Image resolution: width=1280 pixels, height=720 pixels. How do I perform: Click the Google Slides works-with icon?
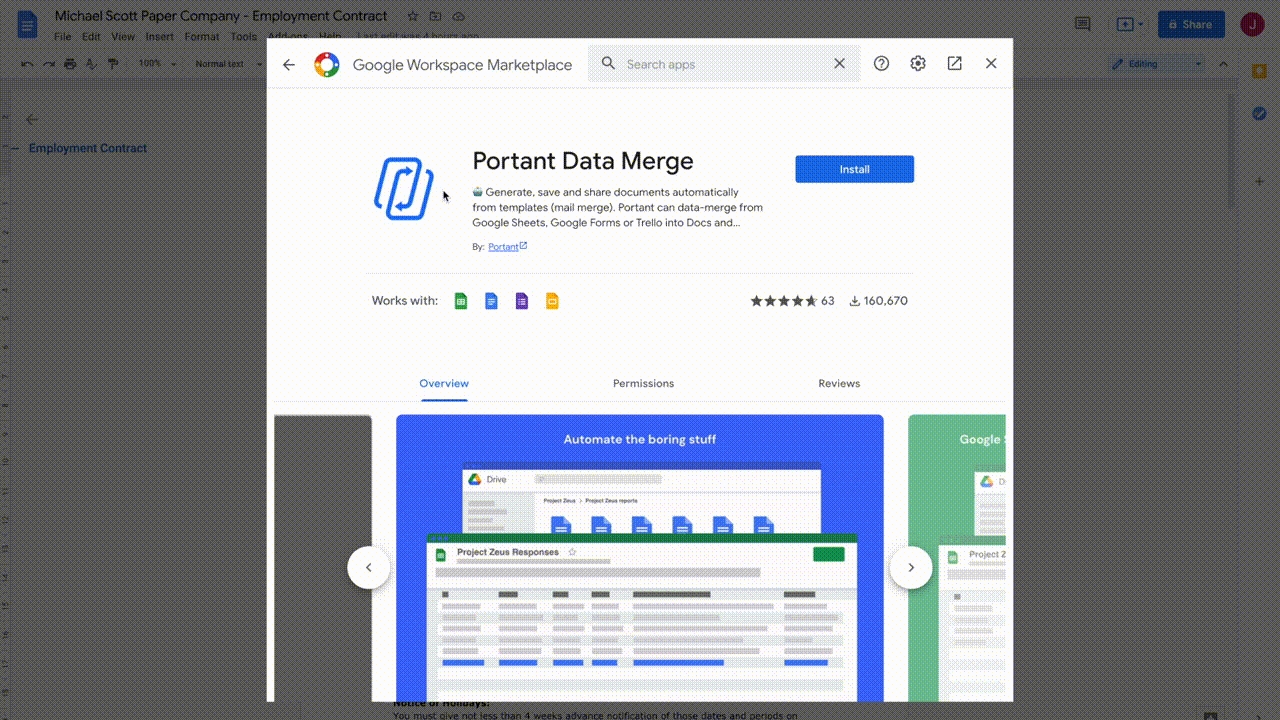click(552, 301)
